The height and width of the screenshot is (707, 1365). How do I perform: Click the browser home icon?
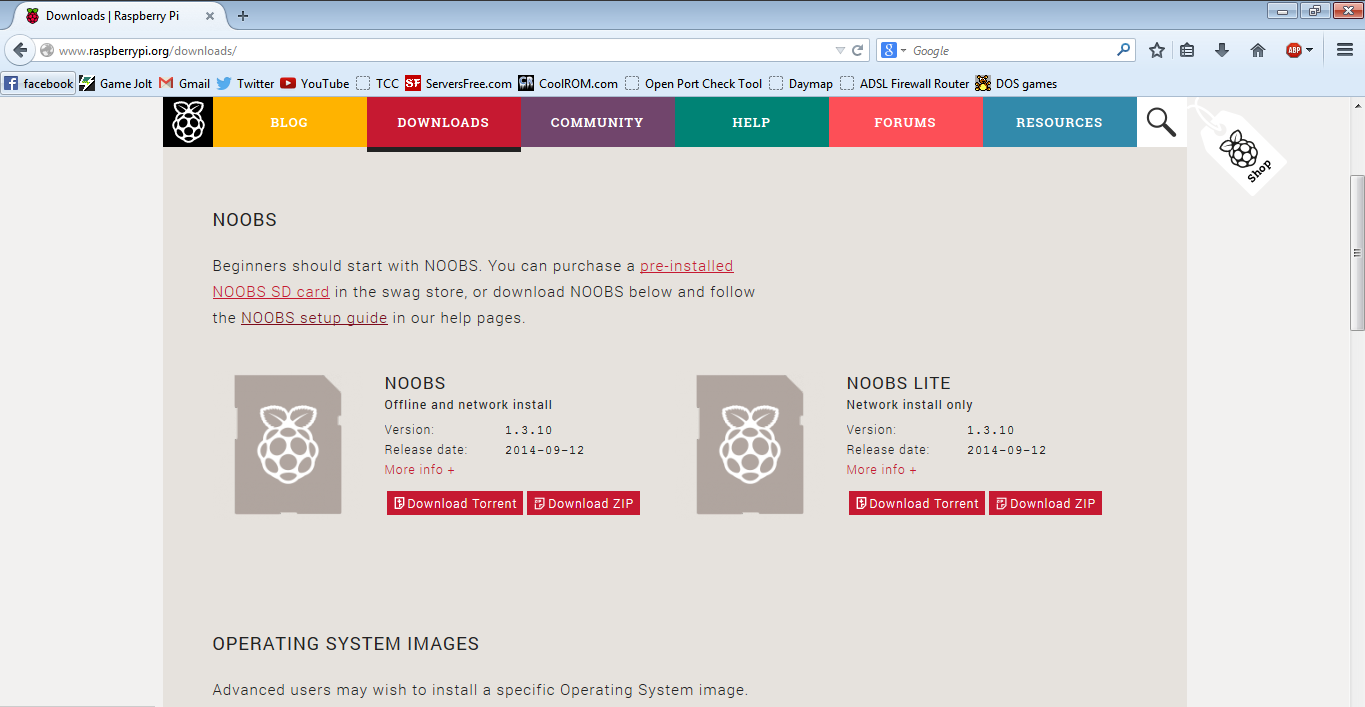tap(1257, 49)
